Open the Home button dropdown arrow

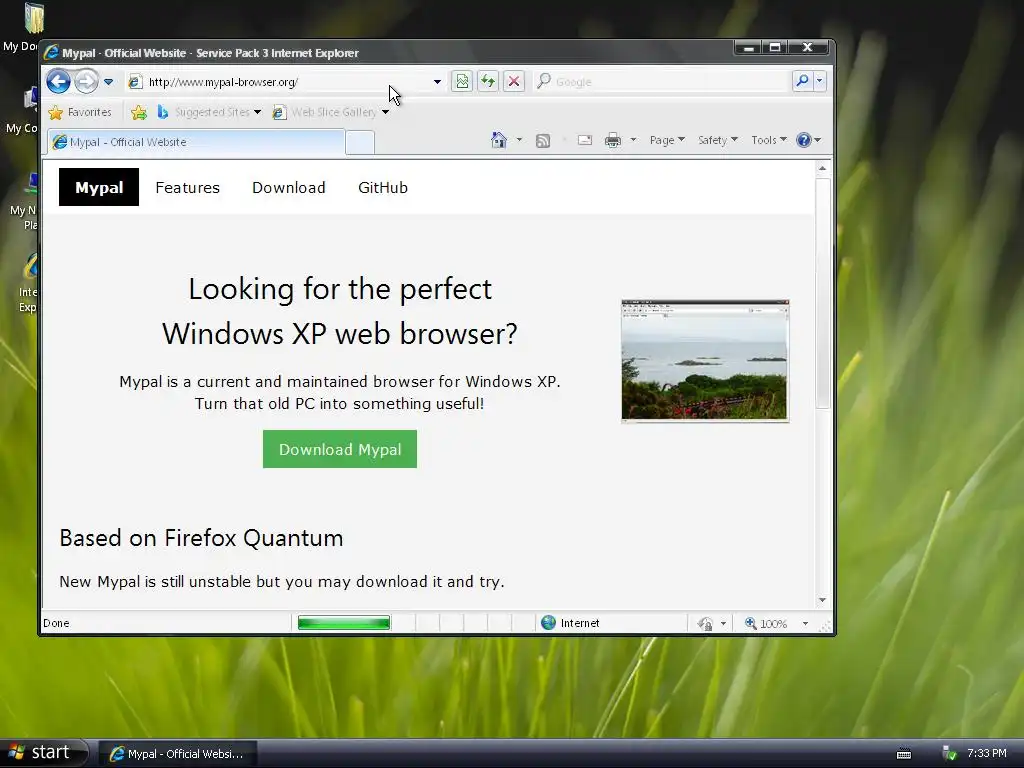(x=519, y=140)
